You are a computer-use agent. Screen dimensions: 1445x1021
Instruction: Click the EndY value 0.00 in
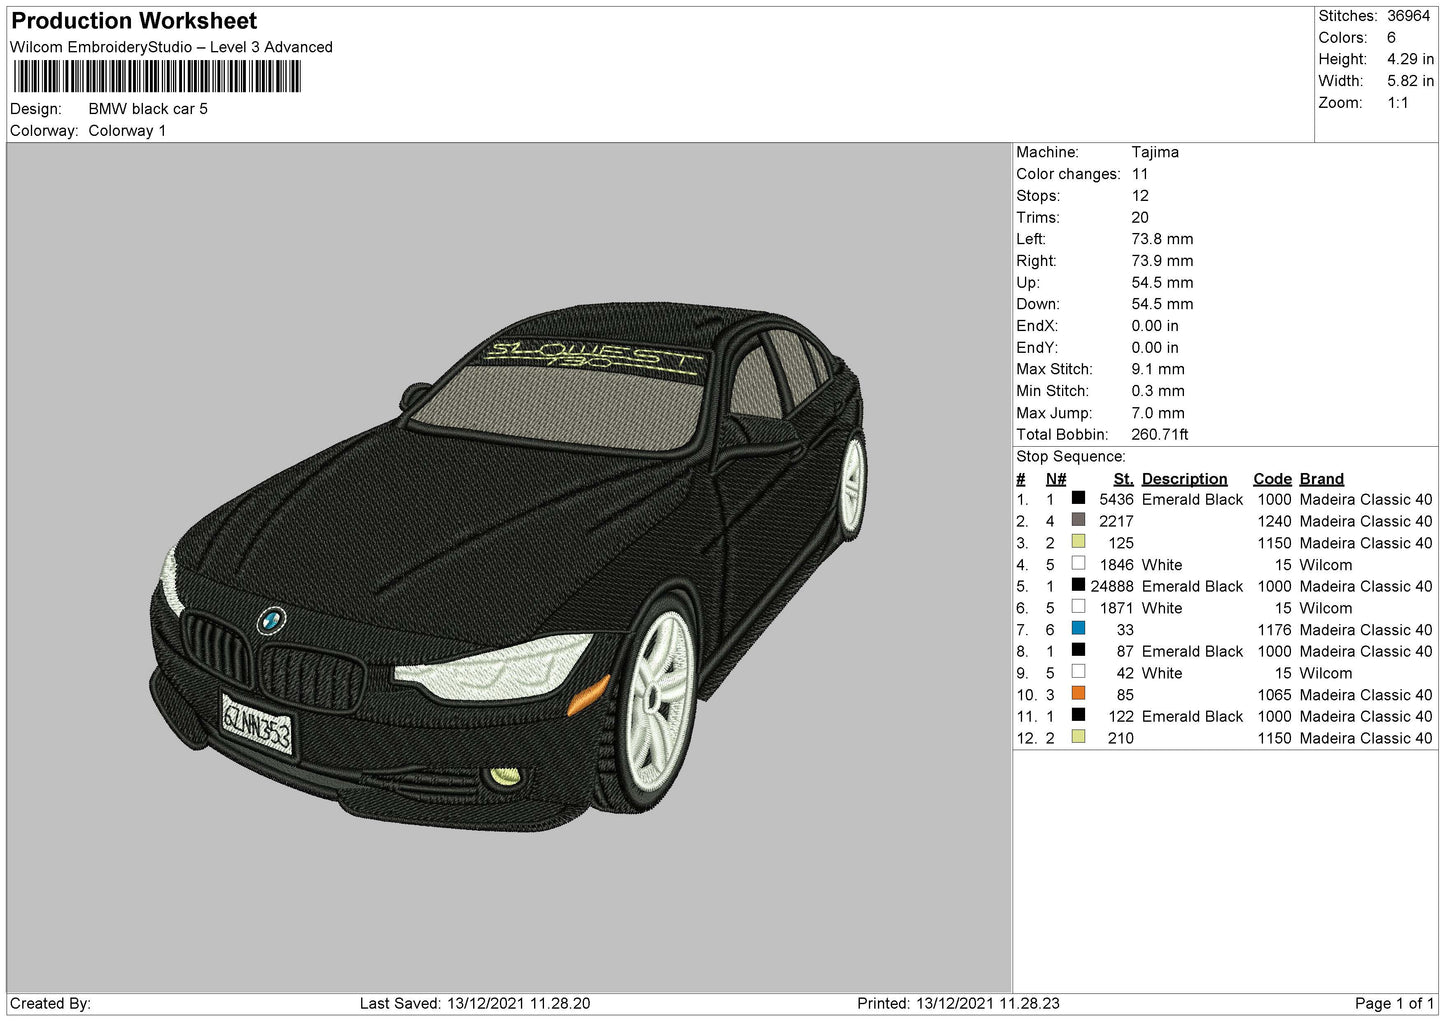pyautogui.click(x=1155, y=348)
